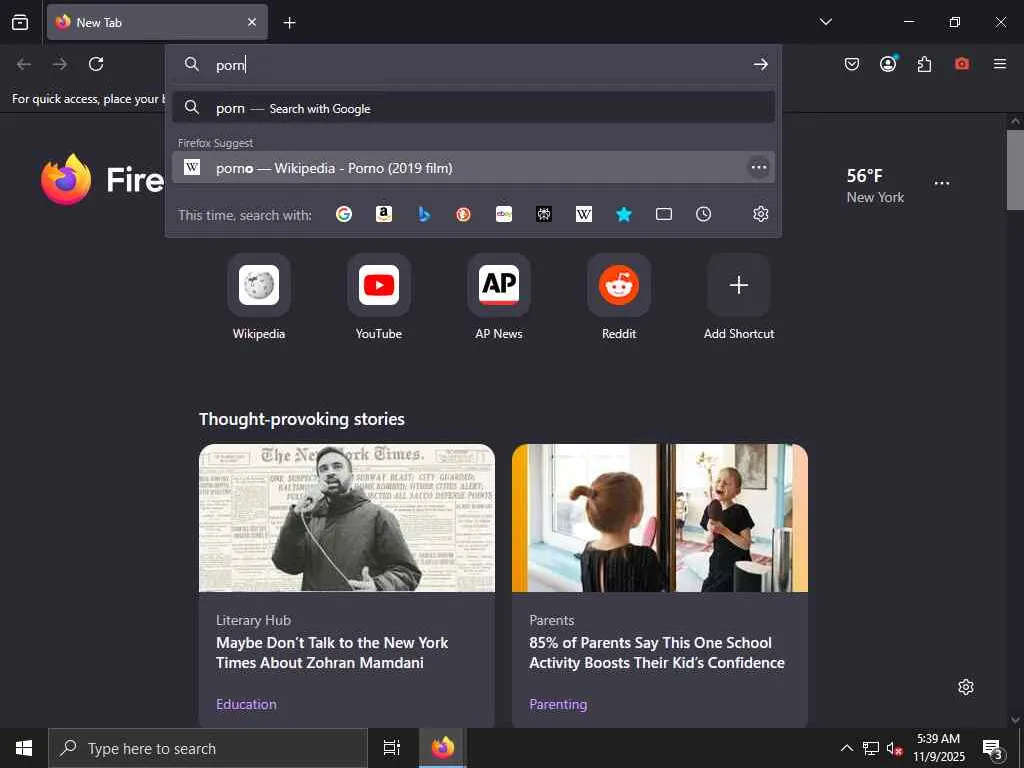1024x768 pixels.
Task: Search in Bookmarks using star icon
Action: pos(624,214)
